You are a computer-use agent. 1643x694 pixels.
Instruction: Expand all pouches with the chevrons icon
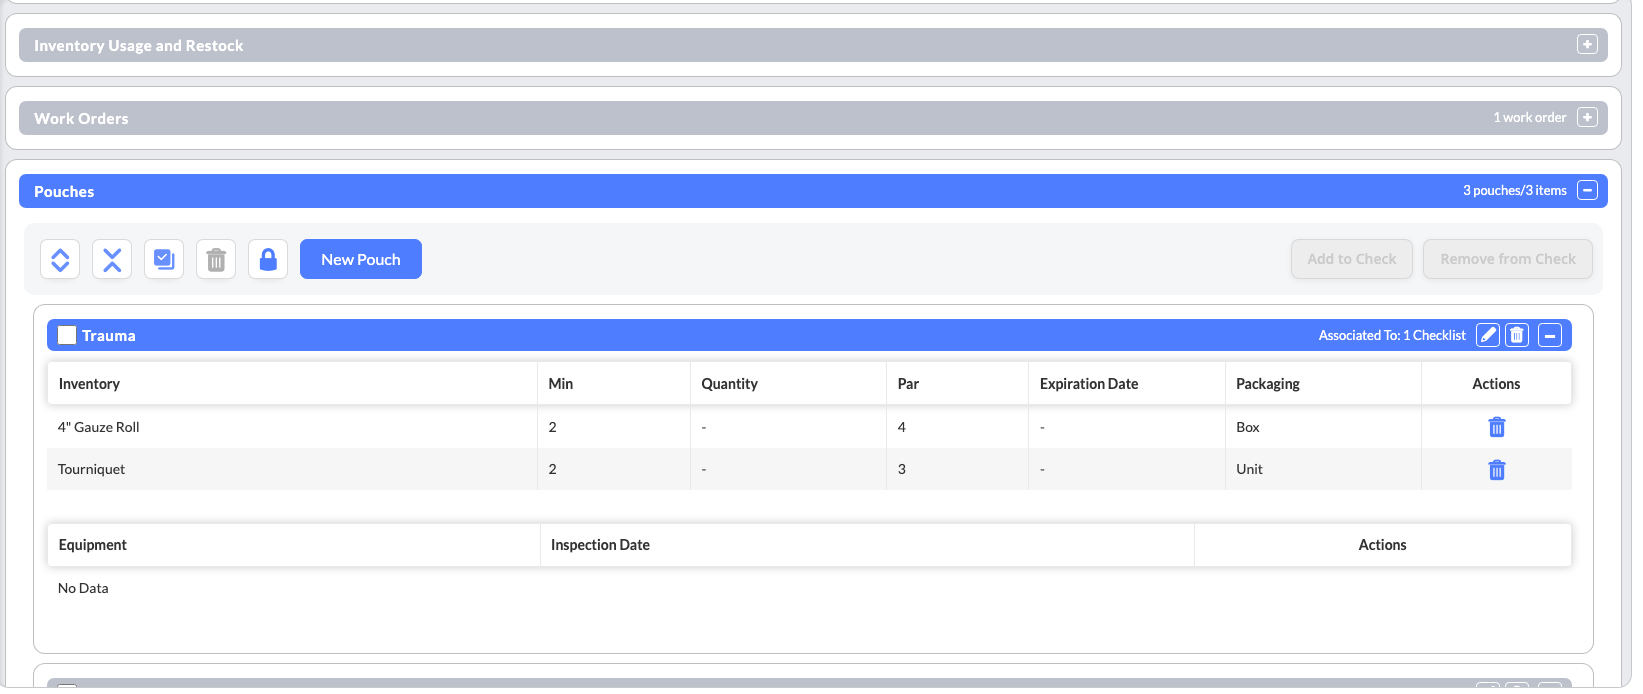coord(60,259)
